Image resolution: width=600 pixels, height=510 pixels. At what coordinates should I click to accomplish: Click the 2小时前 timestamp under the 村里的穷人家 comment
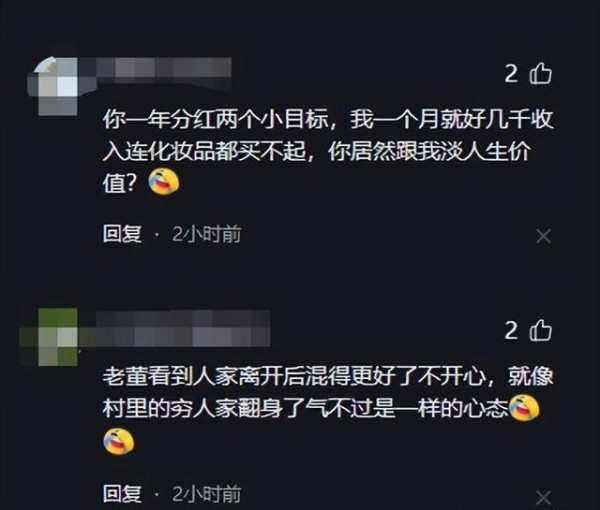207,494
